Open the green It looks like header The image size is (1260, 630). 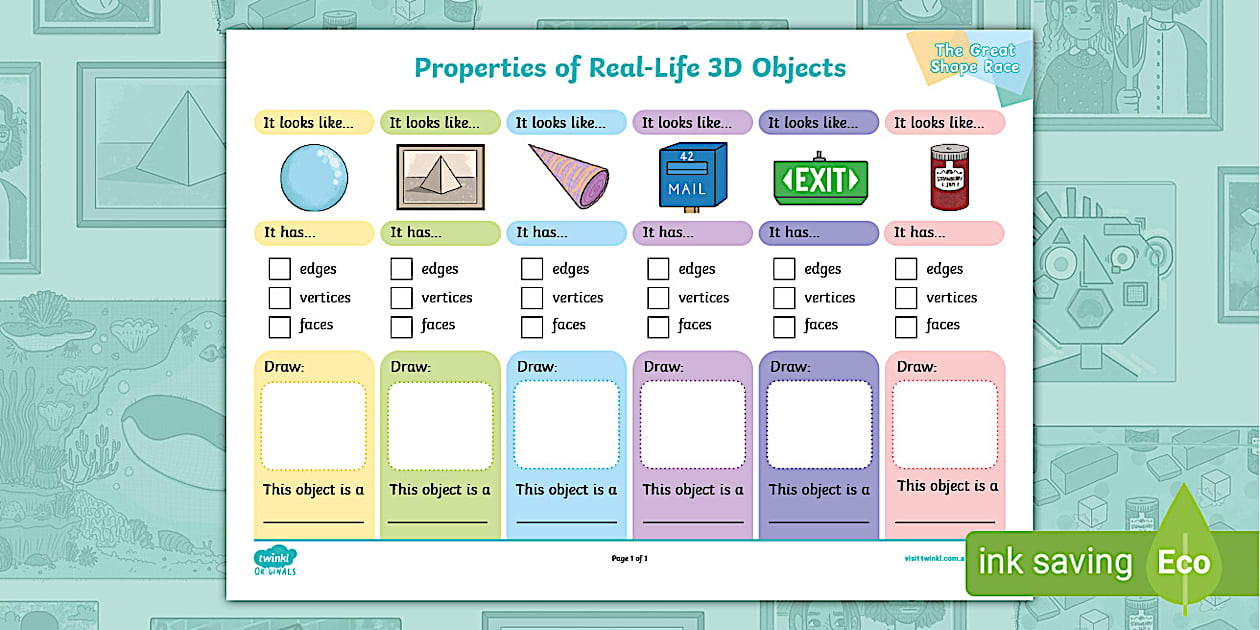(440, 122)
